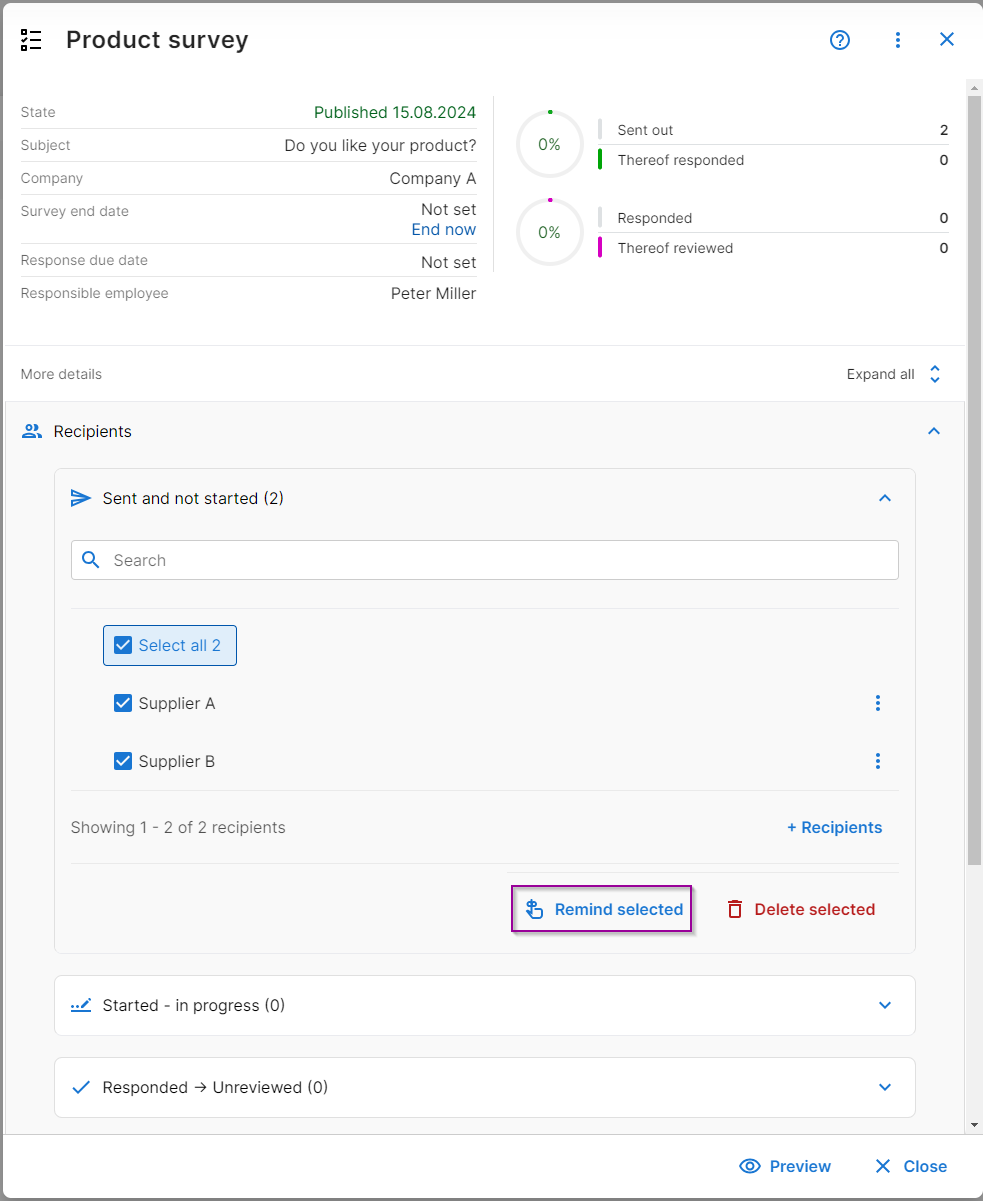The height and width of the screenshot is (1201, 983).
Task: Expand Started - in progress chevron
Action: [885, 1005]
